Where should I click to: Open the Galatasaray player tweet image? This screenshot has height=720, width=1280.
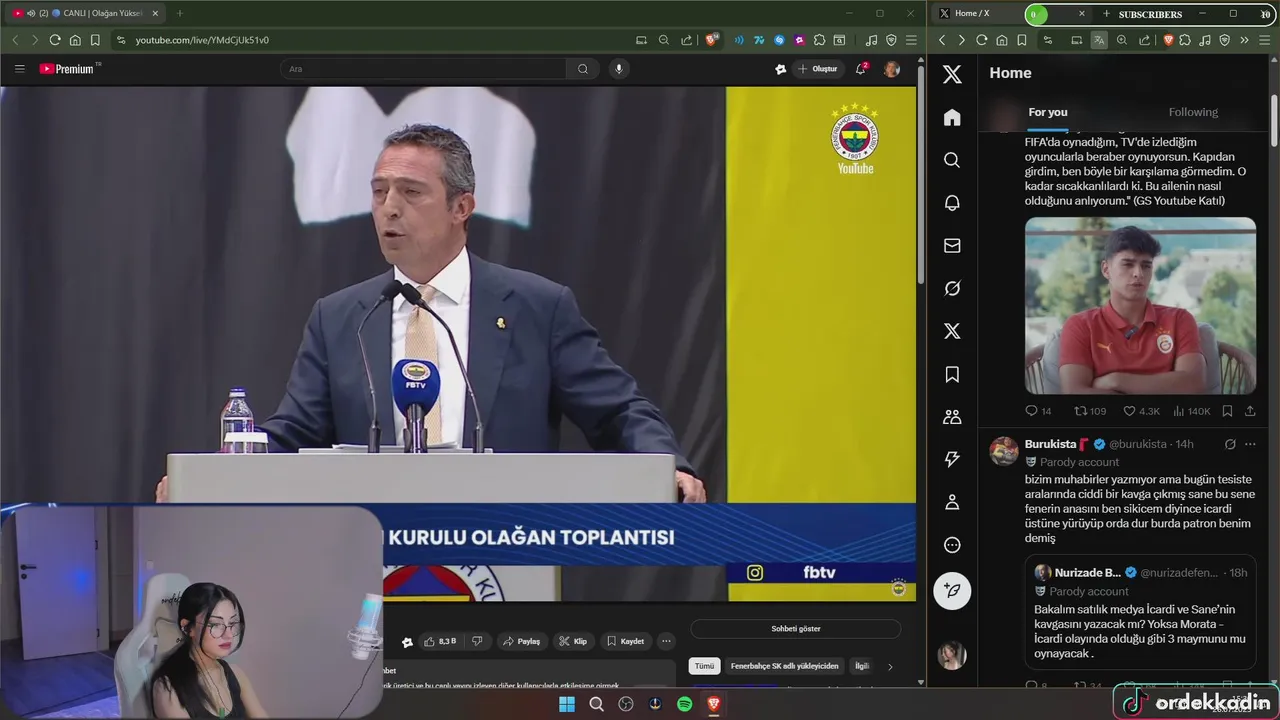(x=1140, y=306)
